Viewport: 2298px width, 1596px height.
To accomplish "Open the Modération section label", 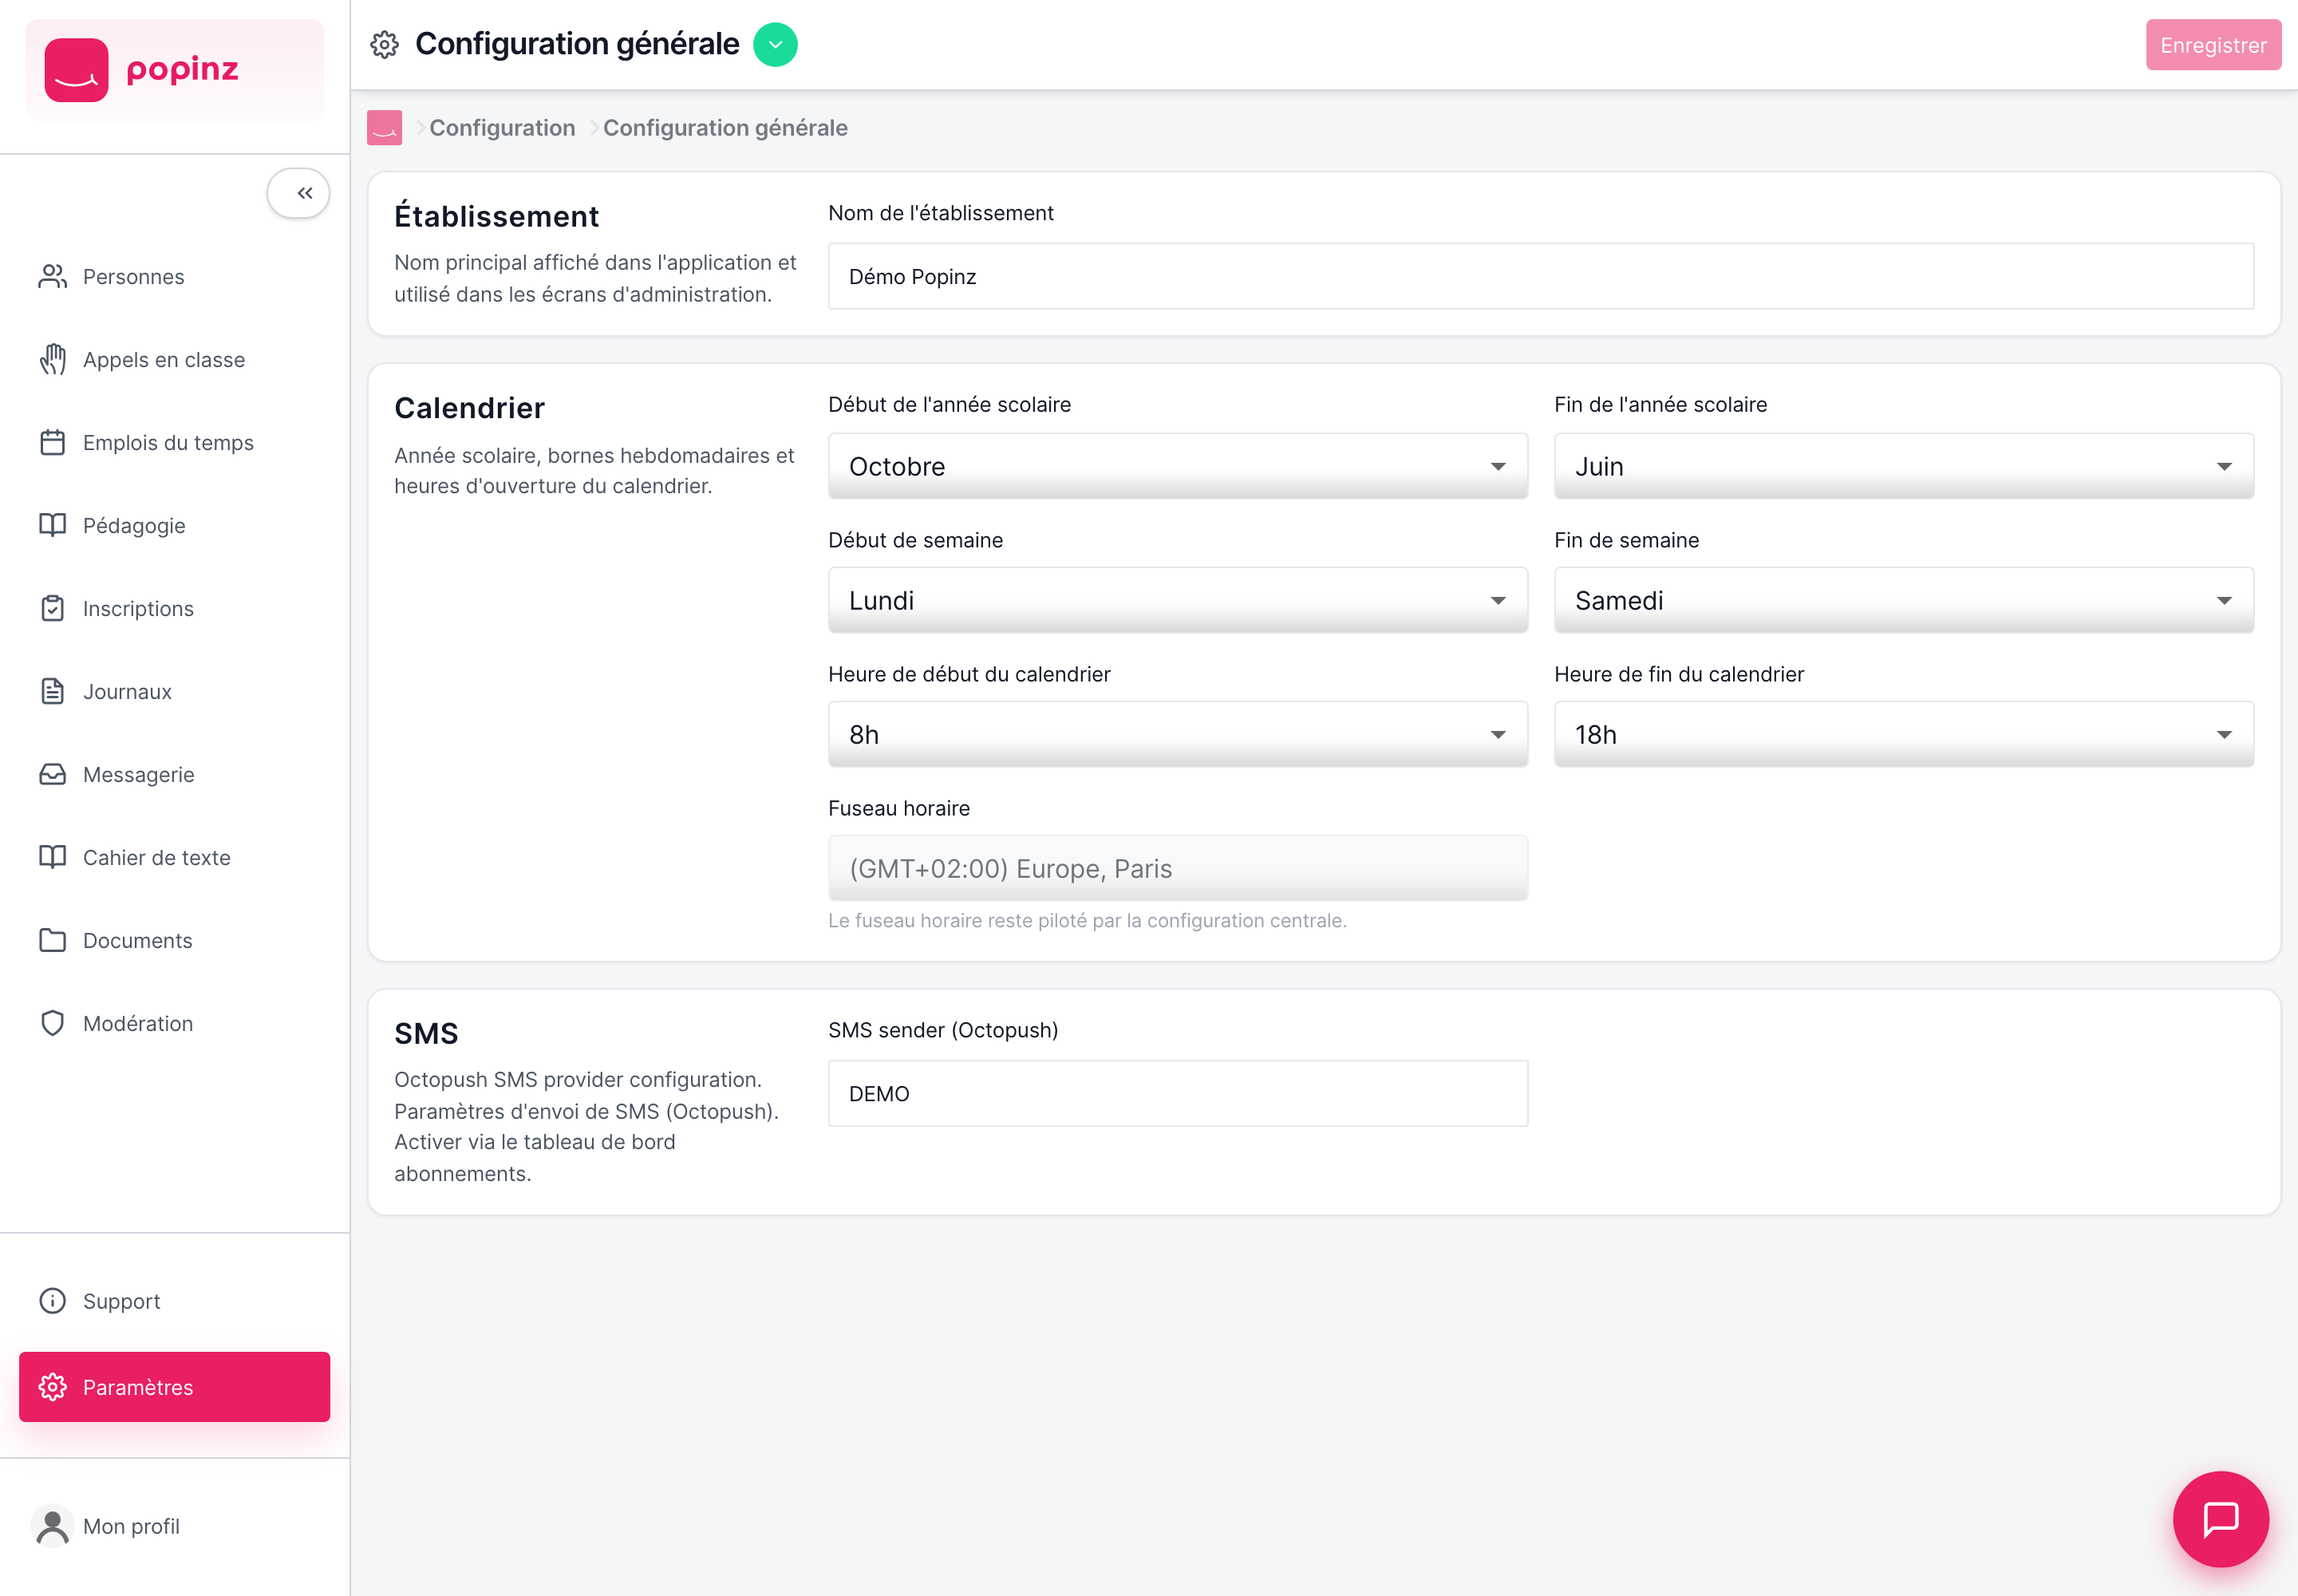I will [138, 1024].
